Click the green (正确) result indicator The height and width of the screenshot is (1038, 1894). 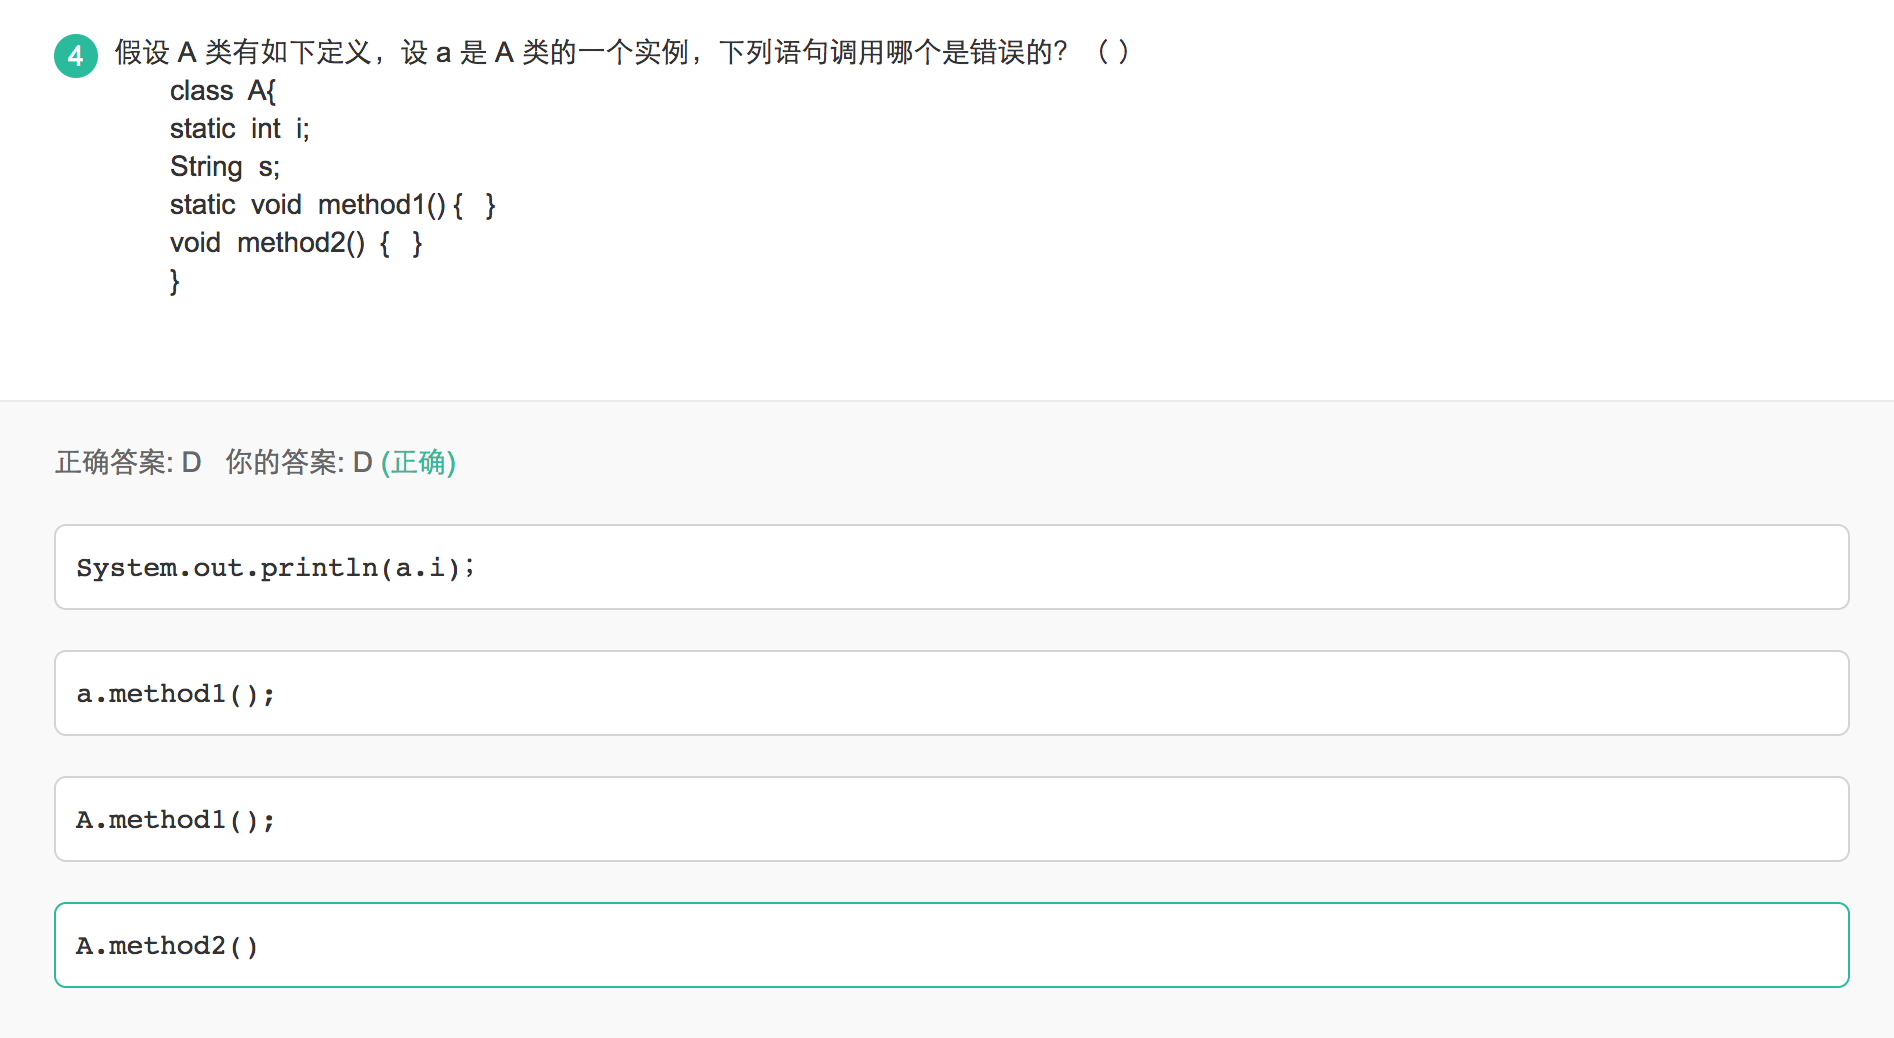click(418, 462)
